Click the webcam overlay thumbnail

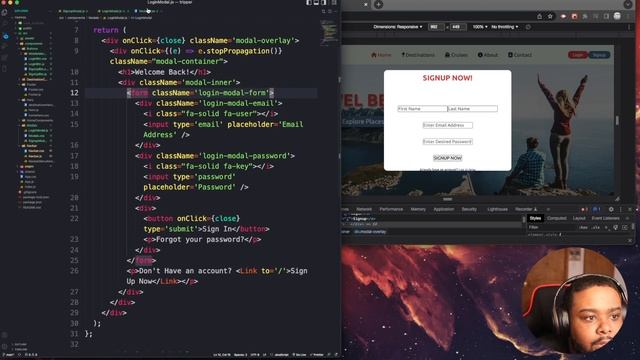pyautogui.click(x=575, y=301)
